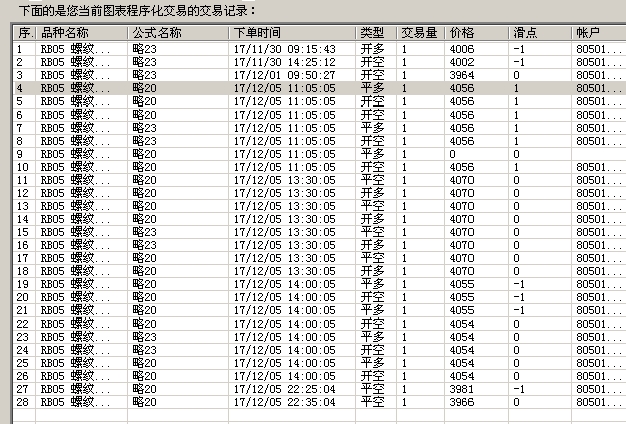The width and height of the screenshot is (626, 424).
Task: Select price 4006 in row 1
Action: [x=462, y=49]
